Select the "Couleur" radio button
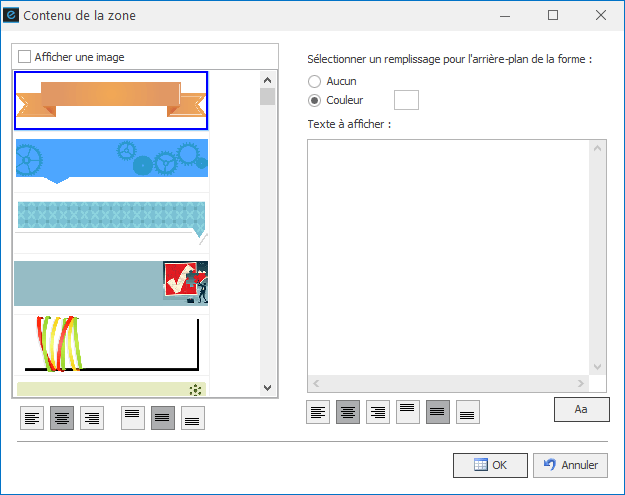625x495 pixels. tap(316, 100)
